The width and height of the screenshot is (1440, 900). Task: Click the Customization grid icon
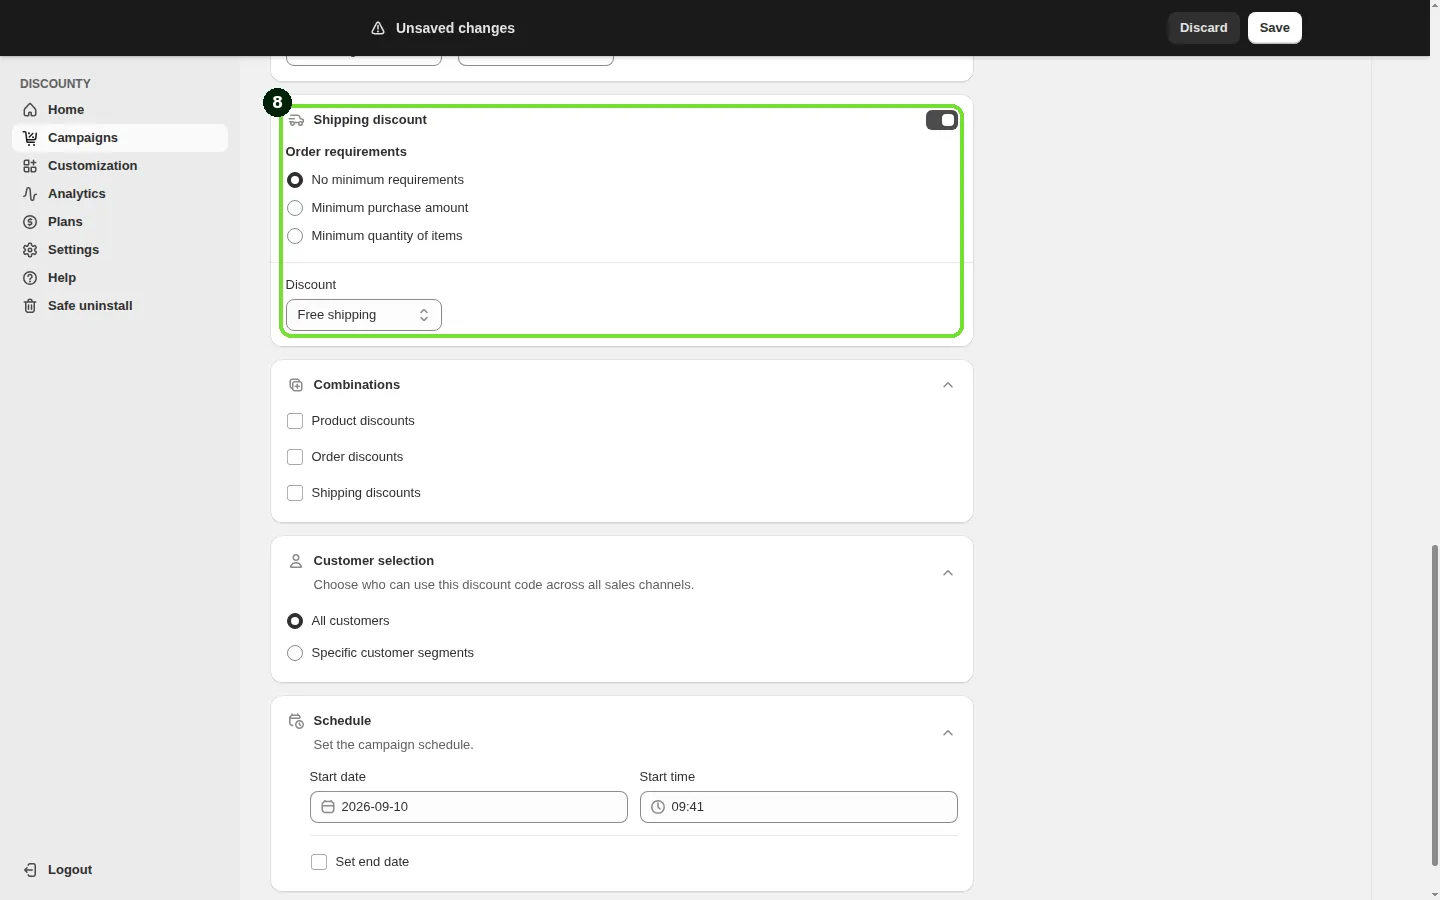[30, 166]
